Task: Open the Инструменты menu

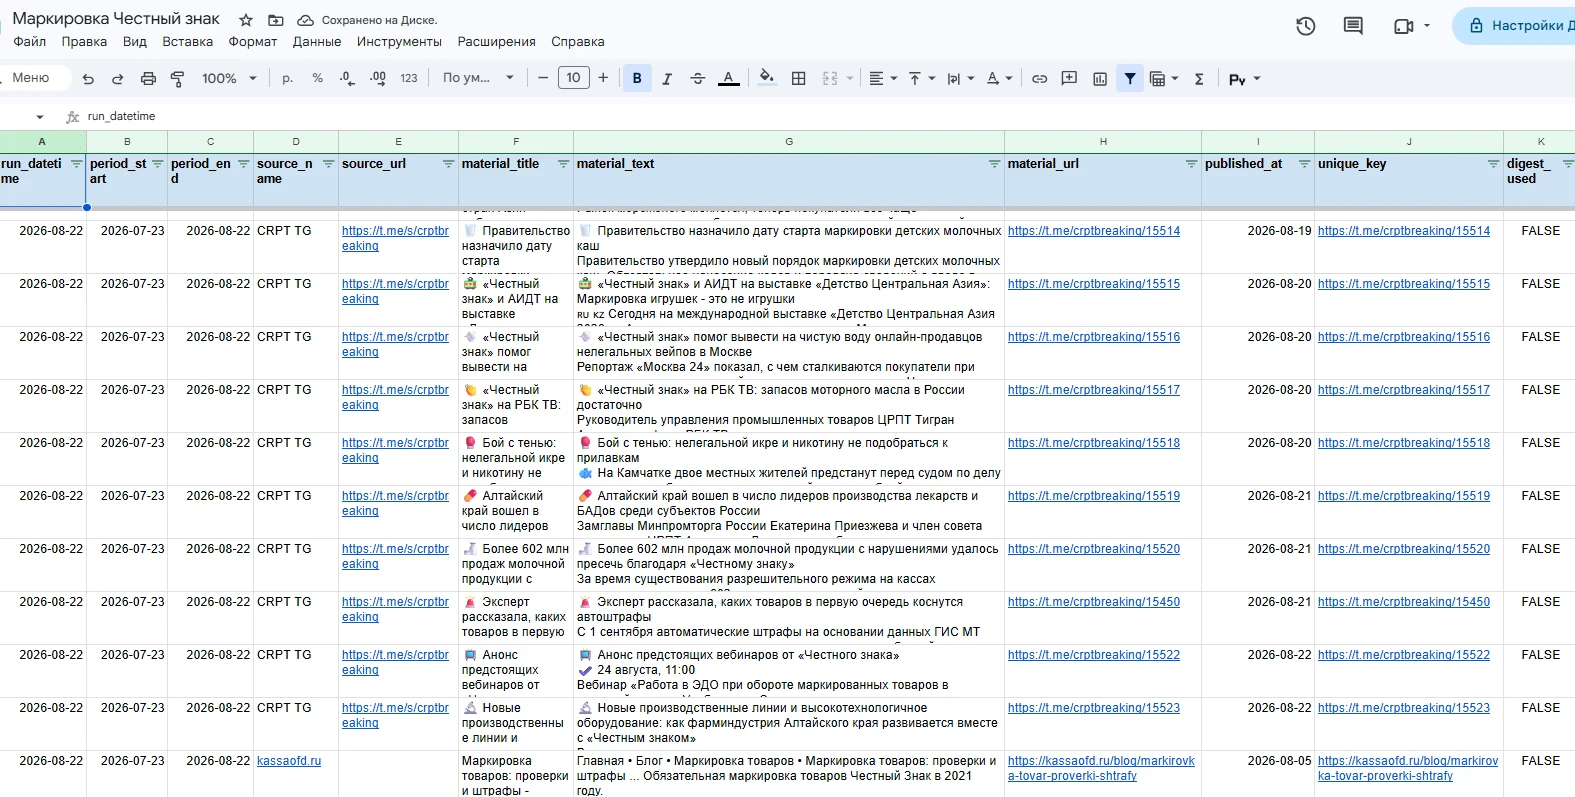Action: pyautogui.click(x=399, y=42)
